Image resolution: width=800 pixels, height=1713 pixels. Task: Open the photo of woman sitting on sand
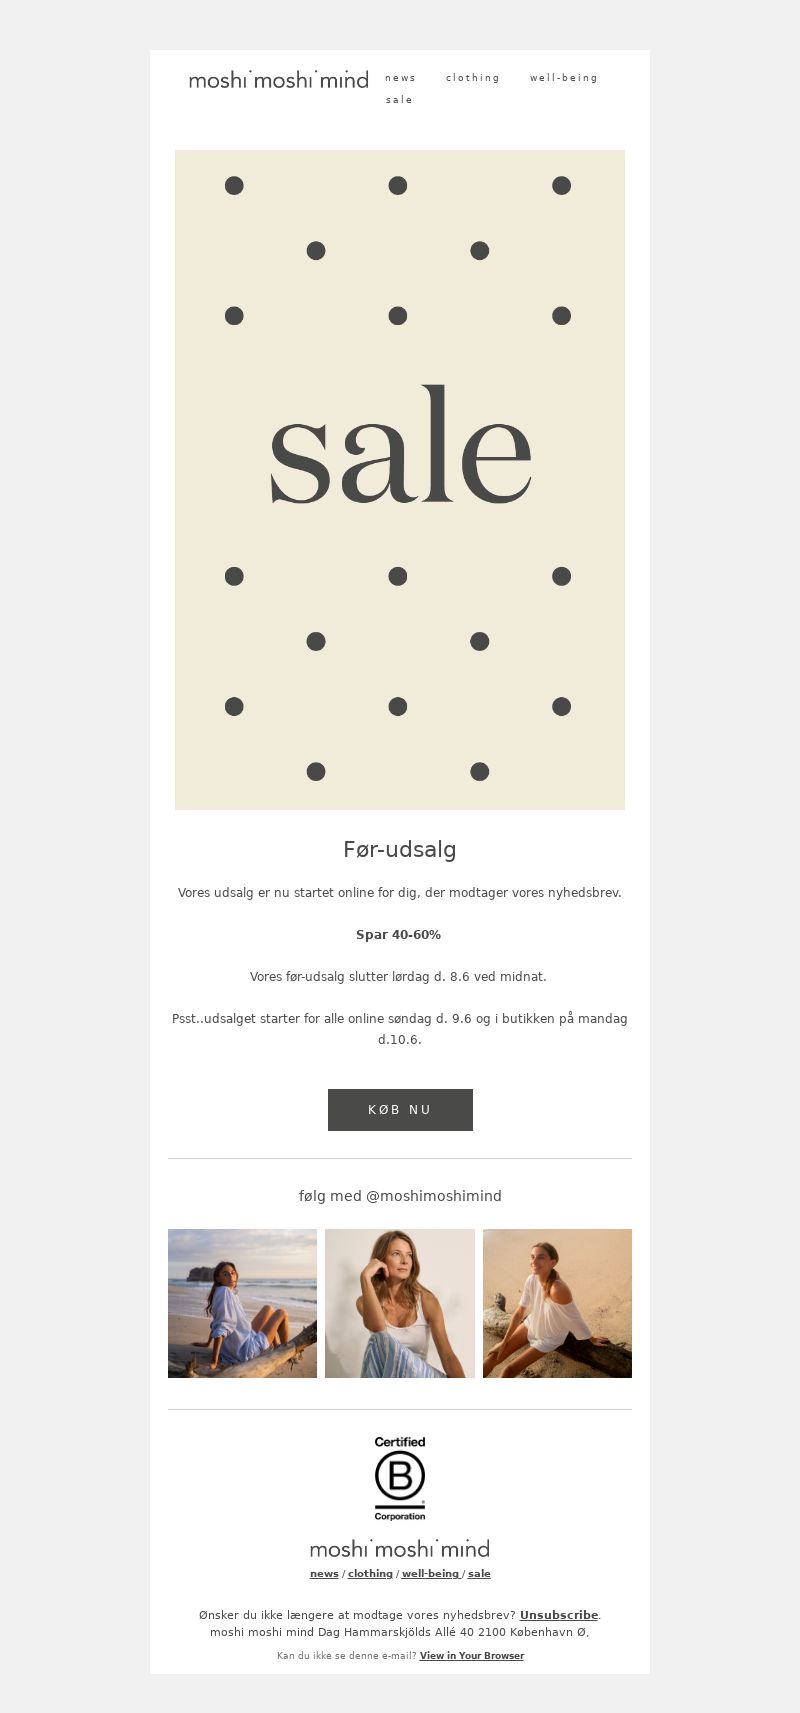coord(557,1303)
